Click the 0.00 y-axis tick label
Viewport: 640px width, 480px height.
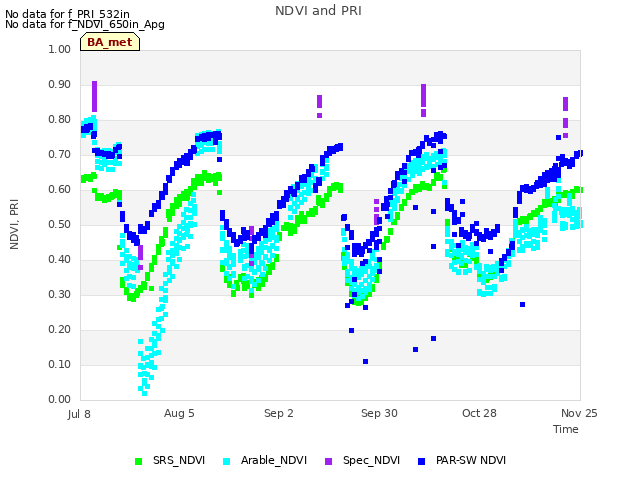[60, 400]
